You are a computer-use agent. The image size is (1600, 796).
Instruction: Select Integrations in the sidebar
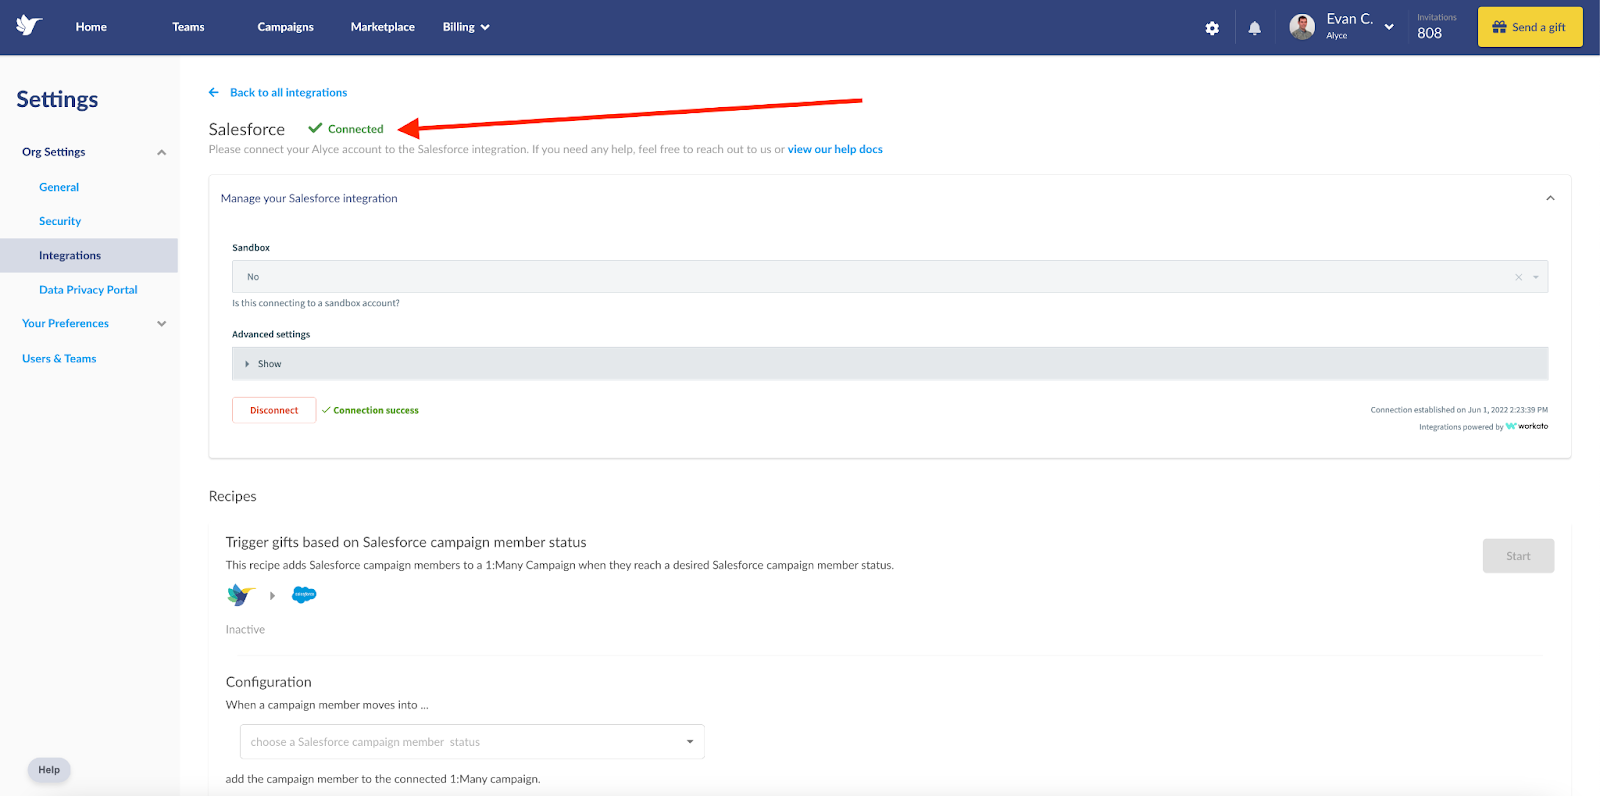(89, 255)
